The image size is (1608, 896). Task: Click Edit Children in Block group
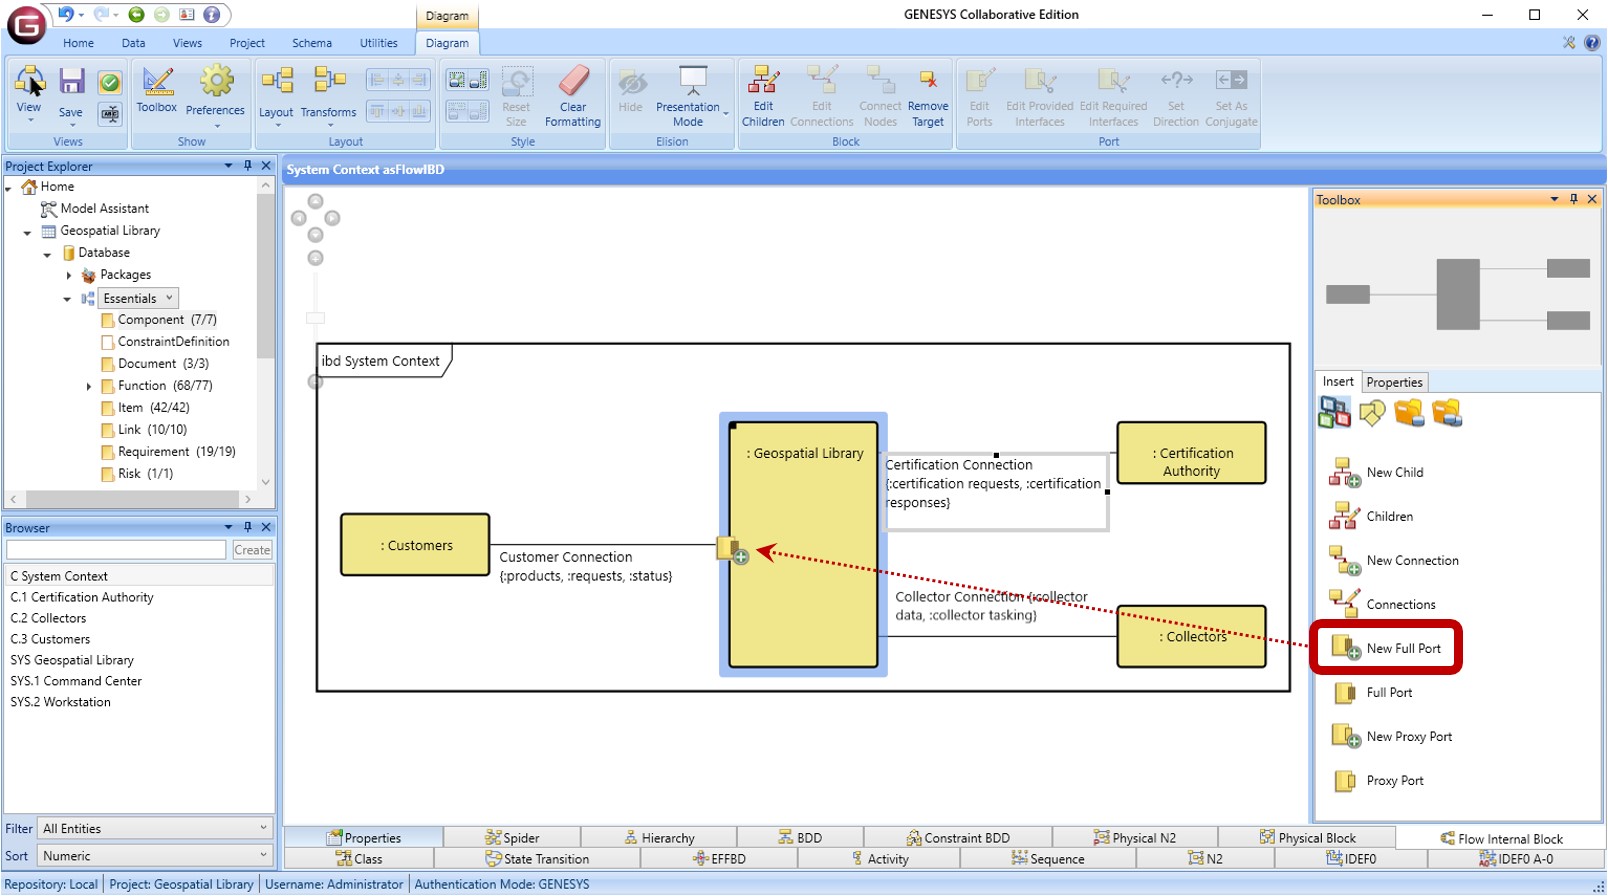[x=763, y=96]
